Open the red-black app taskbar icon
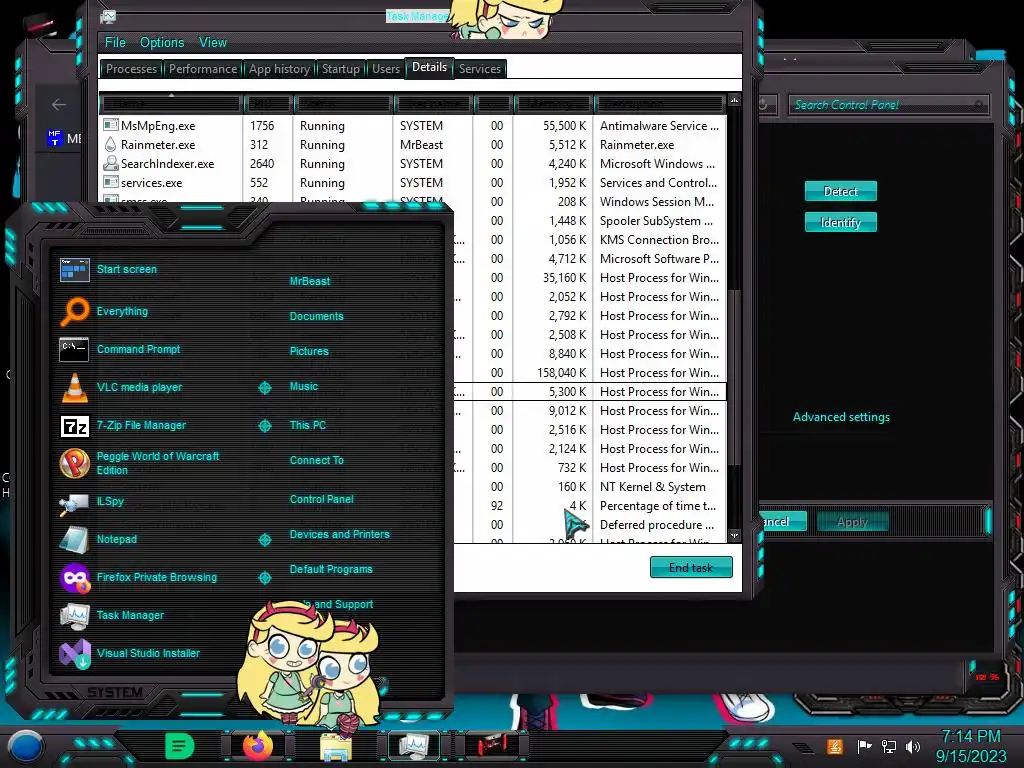 (493, 745)
